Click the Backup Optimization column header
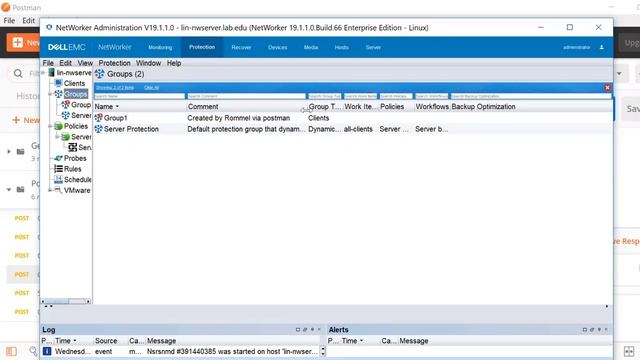Viewport: 640px width, 360px height. [x=483, y=107]
